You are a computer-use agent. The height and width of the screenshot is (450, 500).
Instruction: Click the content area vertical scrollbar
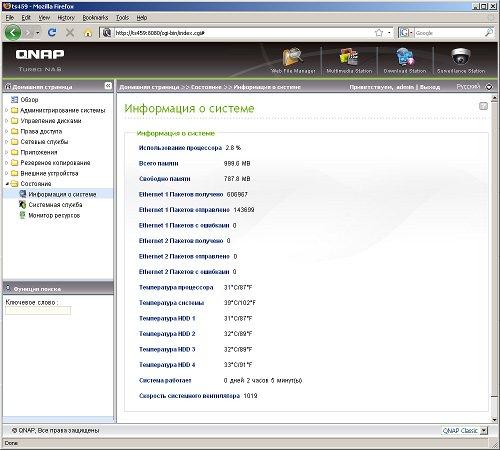click(x=494, y=258)
